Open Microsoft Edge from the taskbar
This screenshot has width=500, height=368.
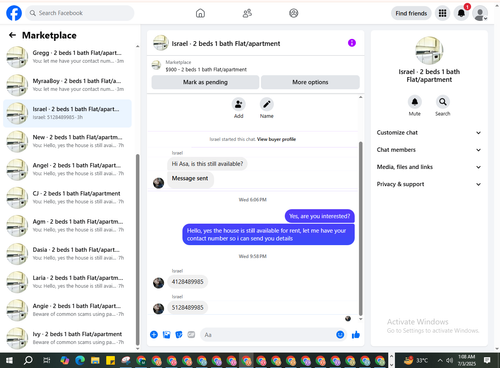click(x=80, y=360)
